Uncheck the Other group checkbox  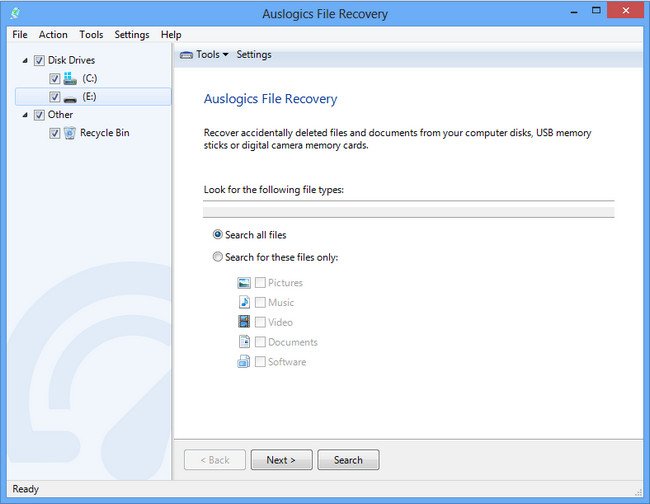coord(39,115)
